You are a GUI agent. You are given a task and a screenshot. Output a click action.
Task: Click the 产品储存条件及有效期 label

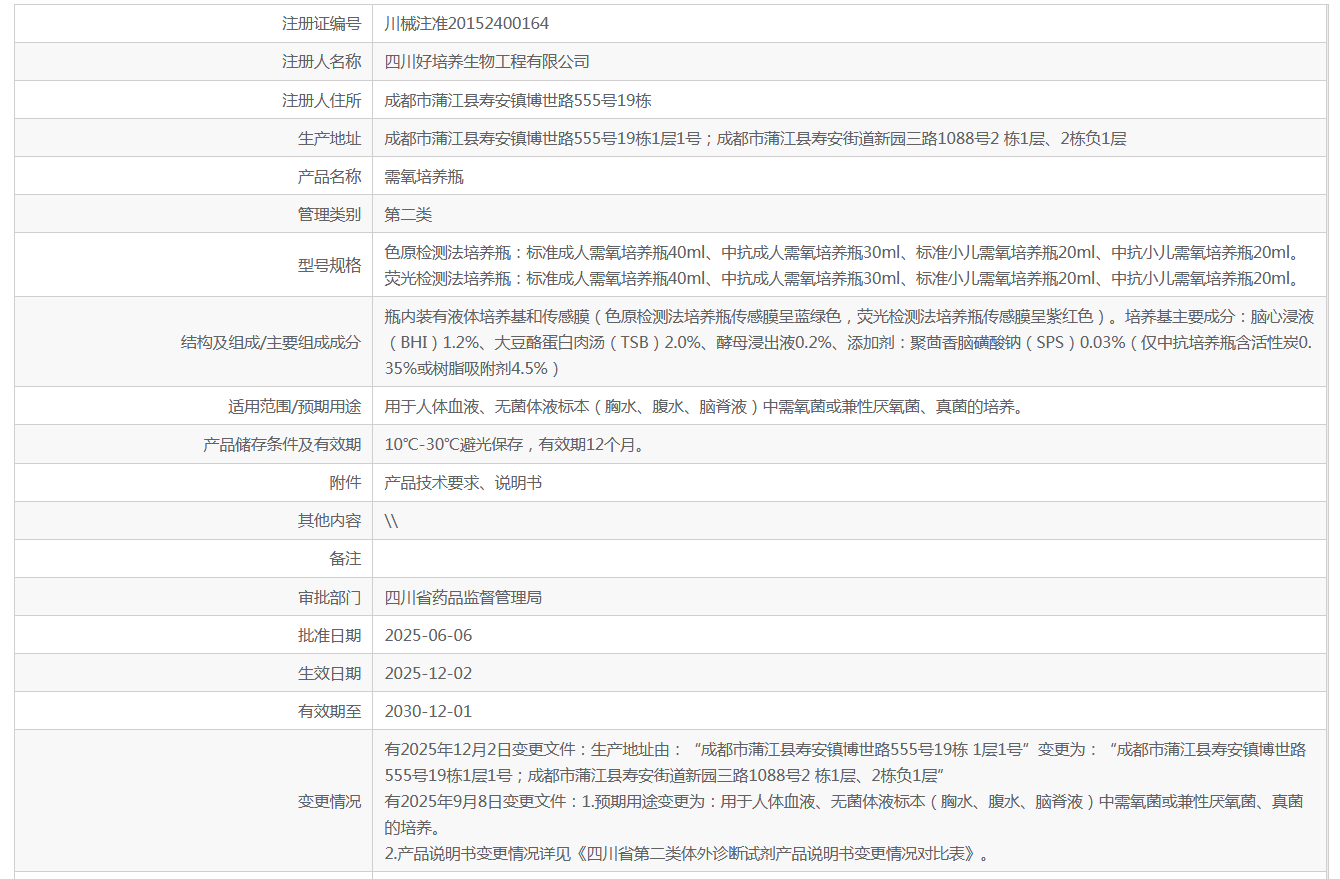coord(282,444)
